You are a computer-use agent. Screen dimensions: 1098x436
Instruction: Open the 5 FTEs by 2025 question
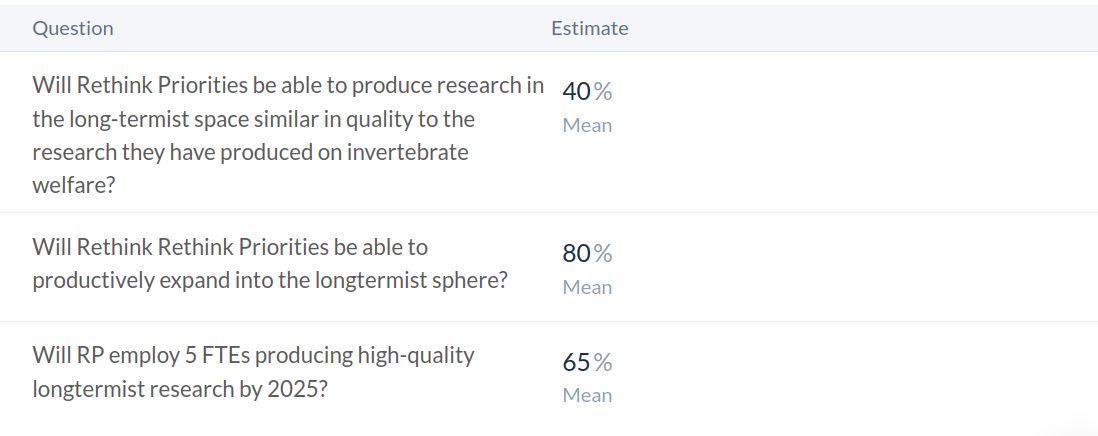(253, 371)
